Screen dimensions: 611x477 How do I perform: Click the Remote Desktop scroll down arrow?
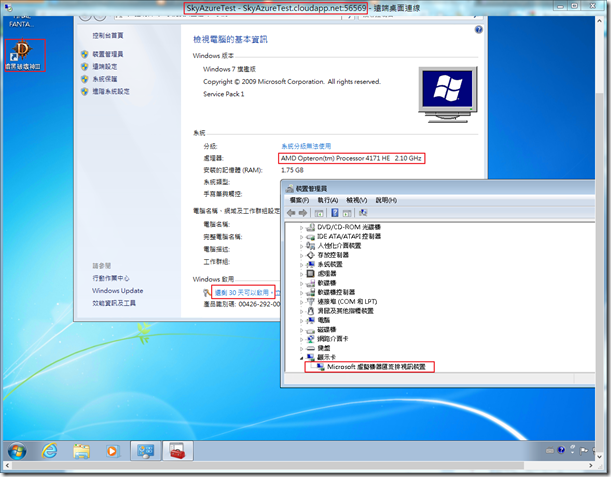point(599,456)
